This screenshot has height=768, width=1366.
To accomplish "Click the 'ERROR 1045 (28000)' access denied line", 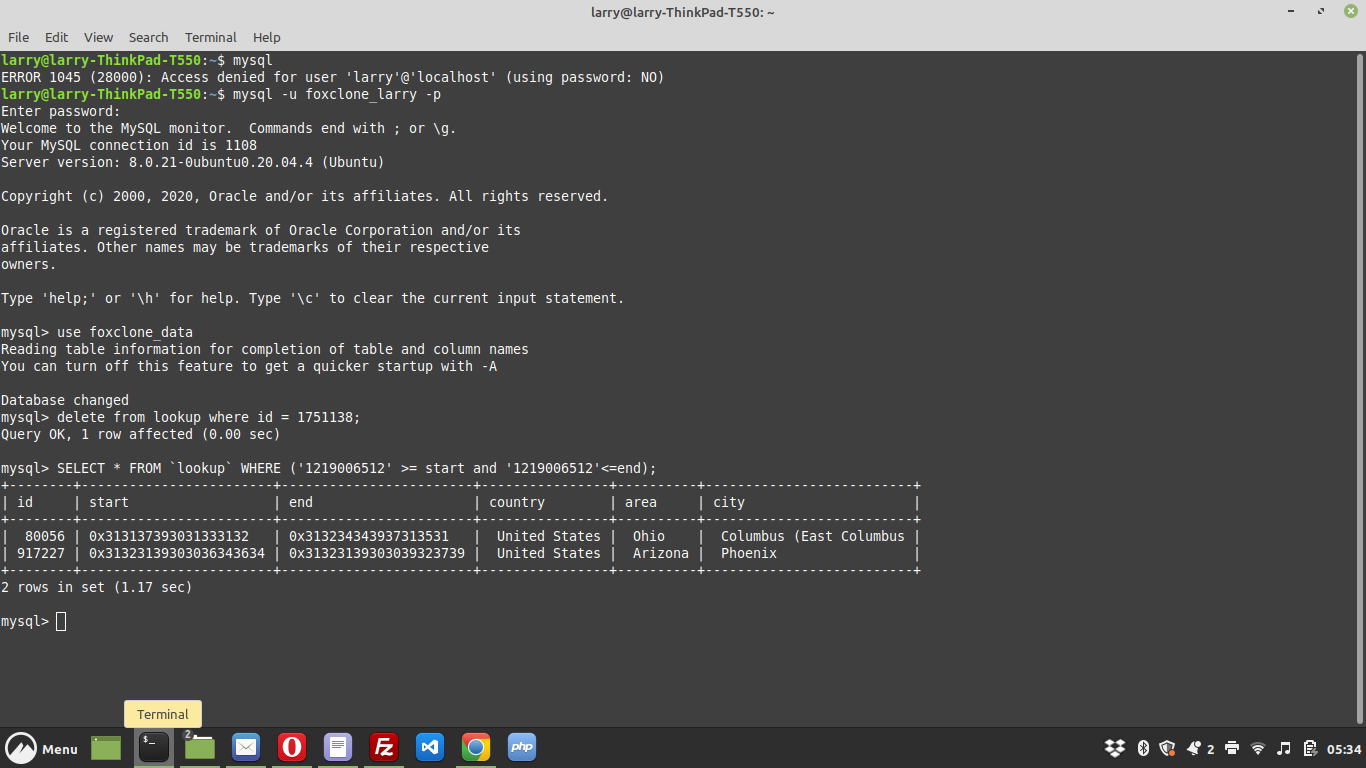I will point(333,77).
